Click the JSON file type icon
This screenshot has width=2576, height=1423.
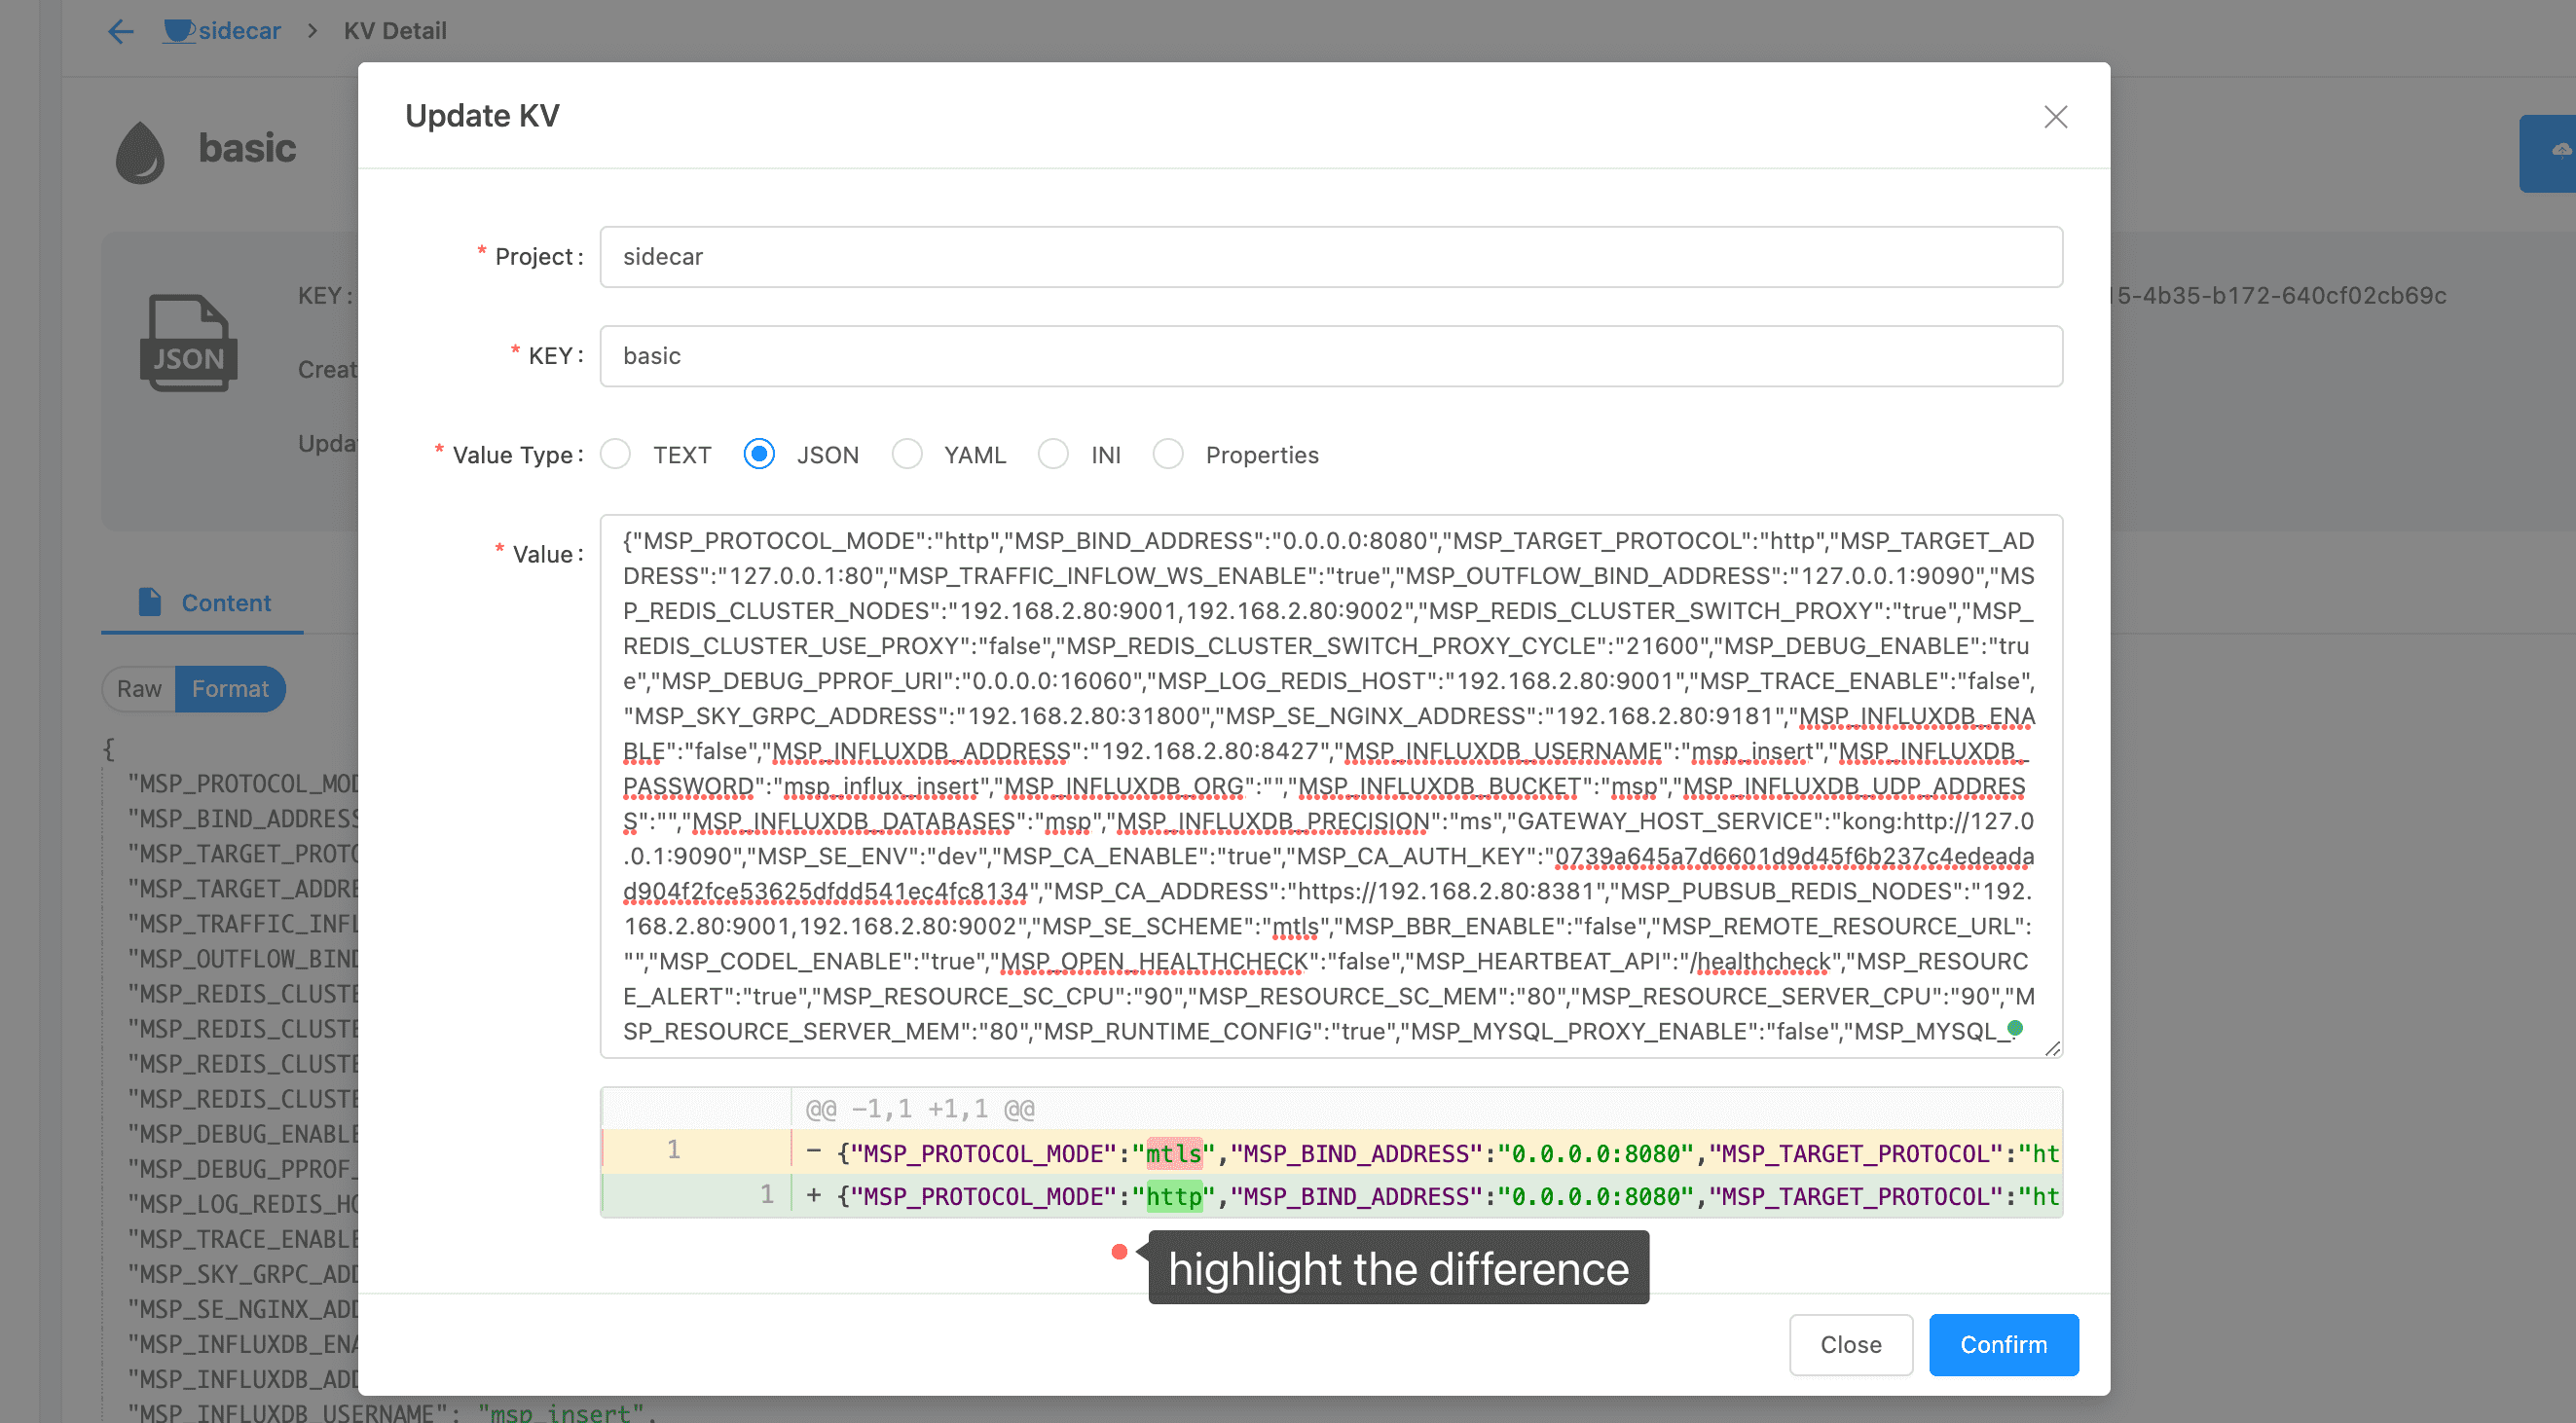click(188, 343)
